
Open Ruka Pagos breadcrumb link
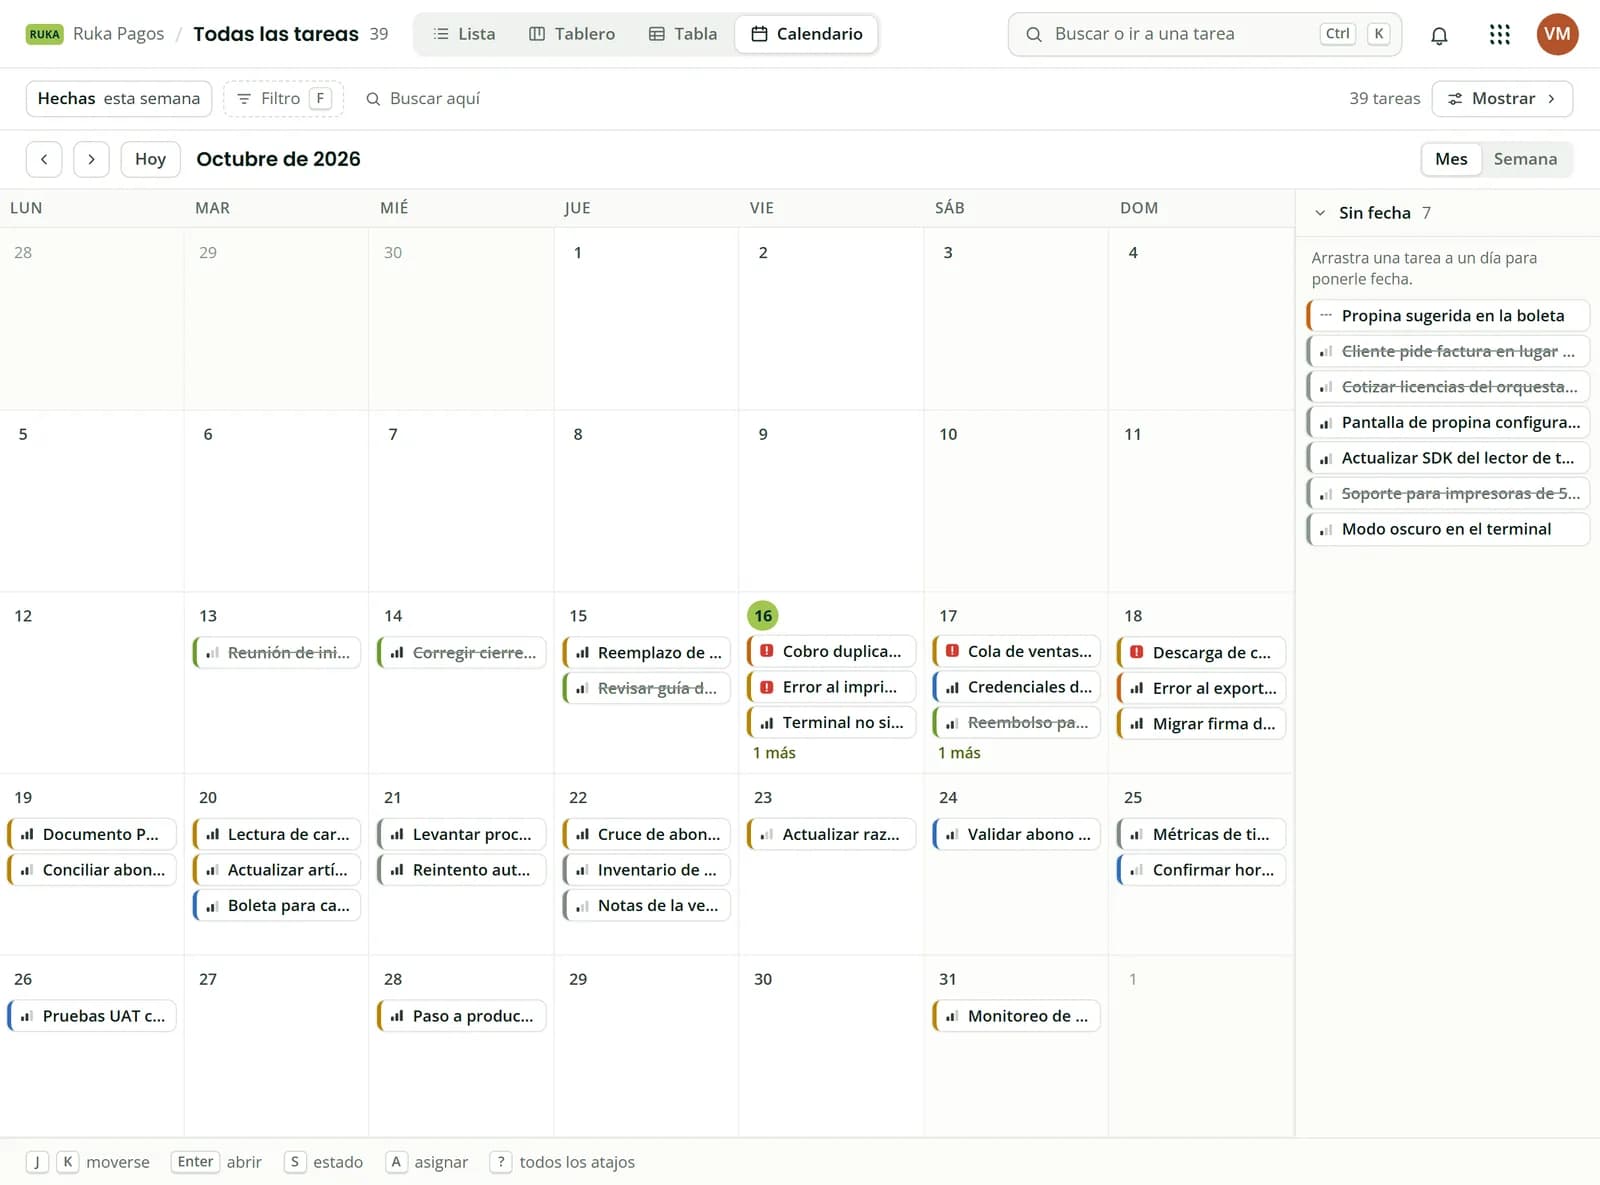pyautogui.click(x=118, y=34)
